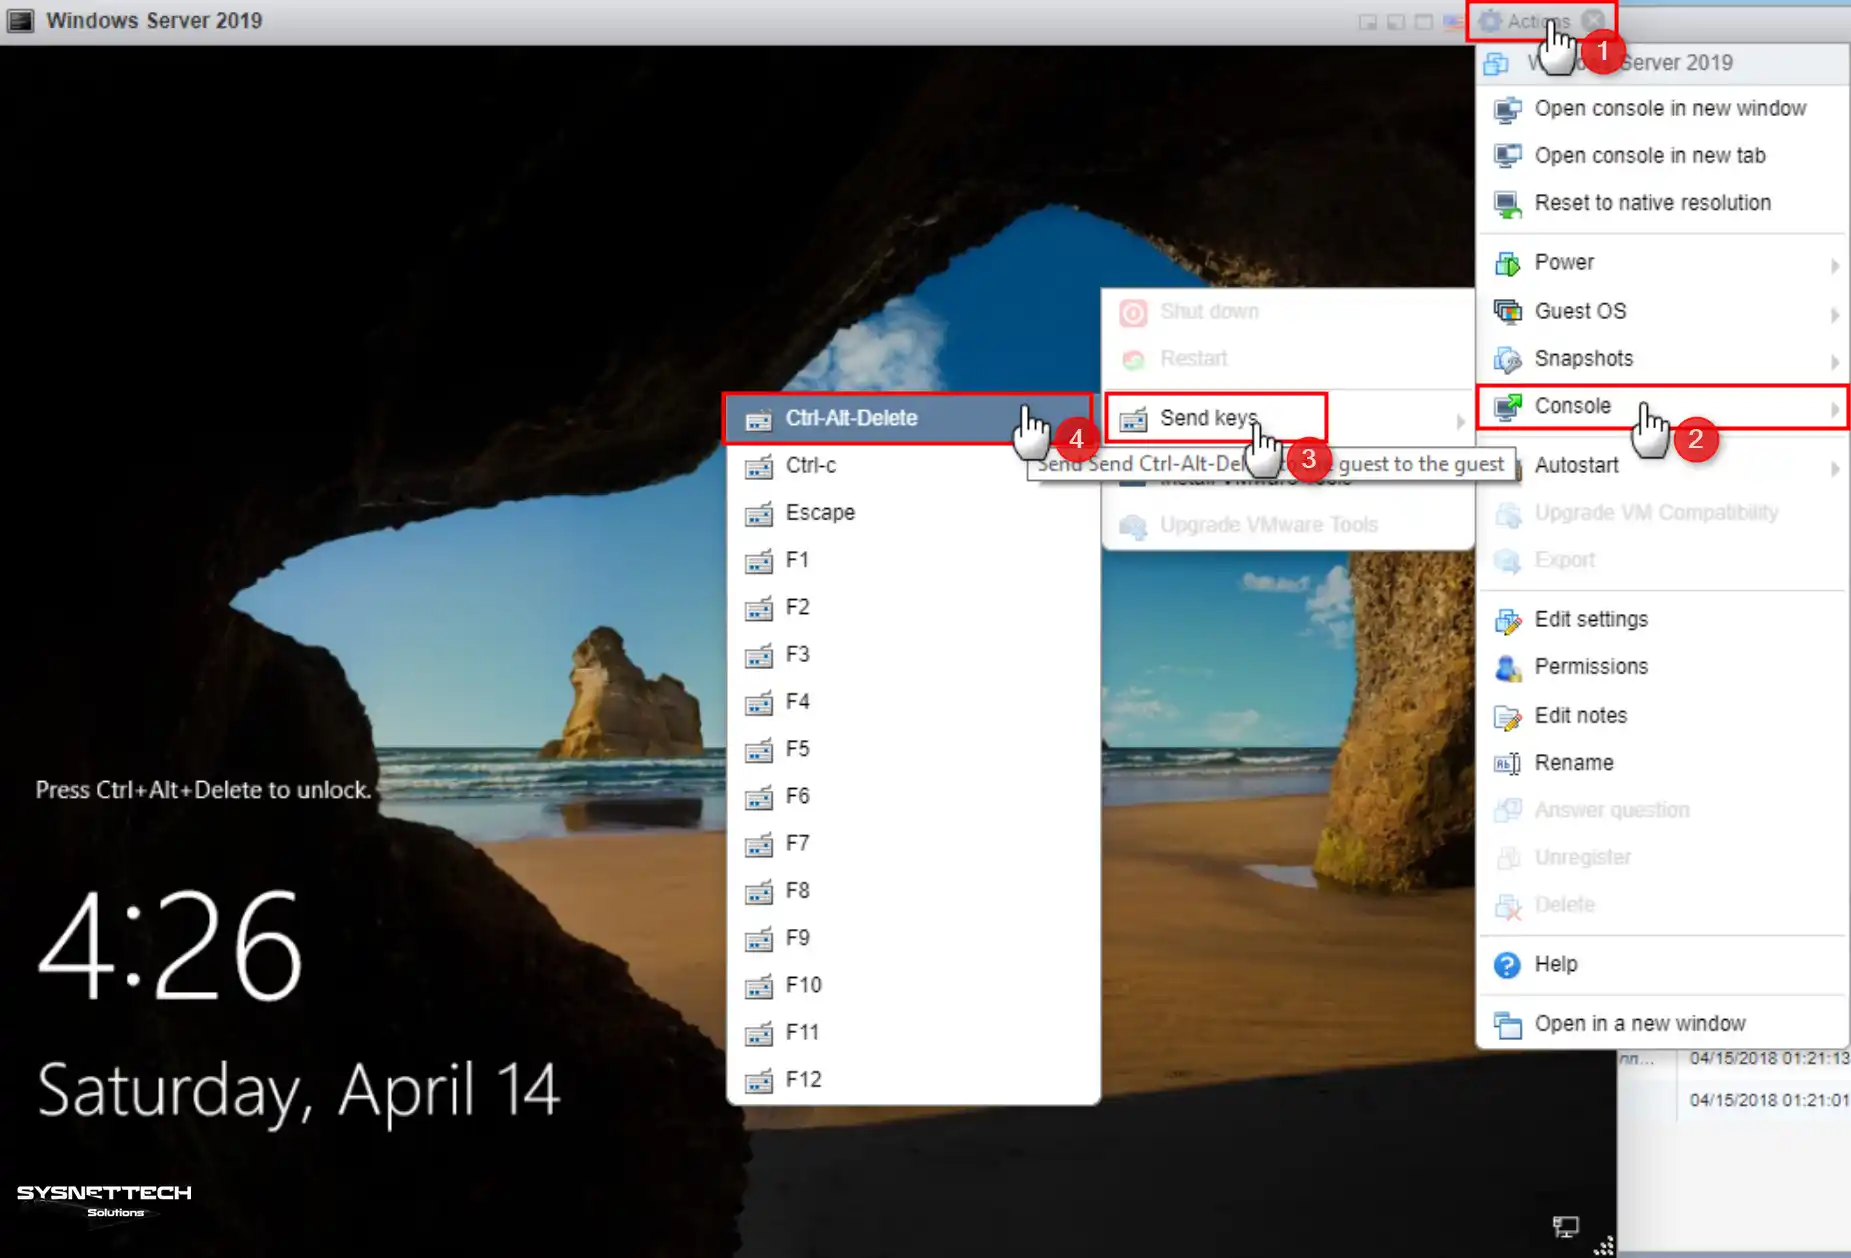The height and width of the screenshot is (1258, 1851).
Task: Click the keyboard layout flag icon
Action: tap(1453, 21)
